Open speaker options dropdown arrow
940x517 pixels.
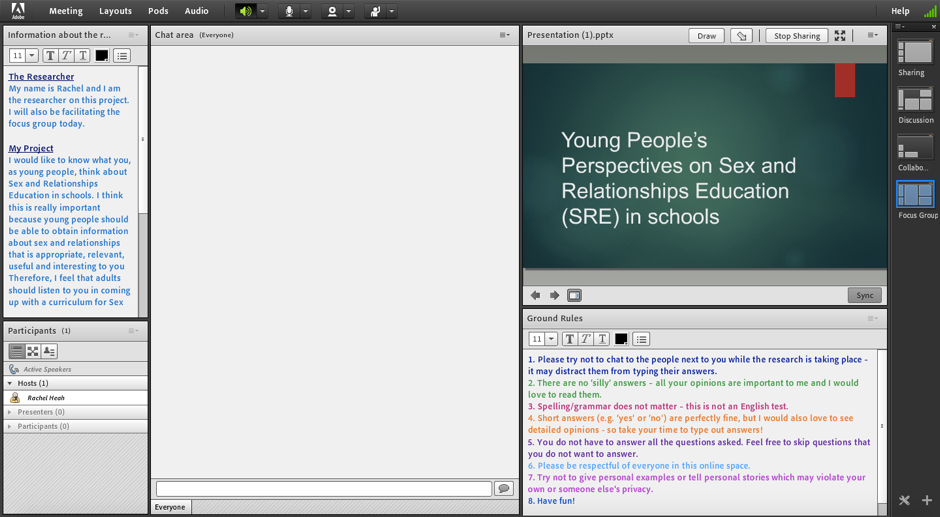[x=262, y=11]
